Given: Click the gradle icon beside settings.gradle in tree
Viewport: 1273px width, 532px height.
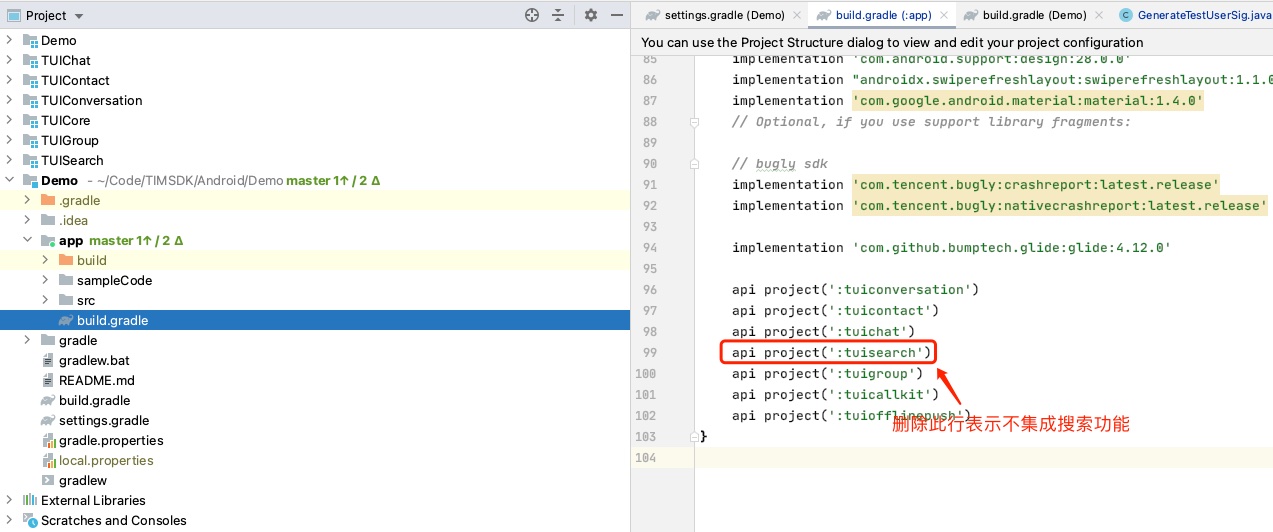Looking at the screenshot, I should click(x=48, y=421).
